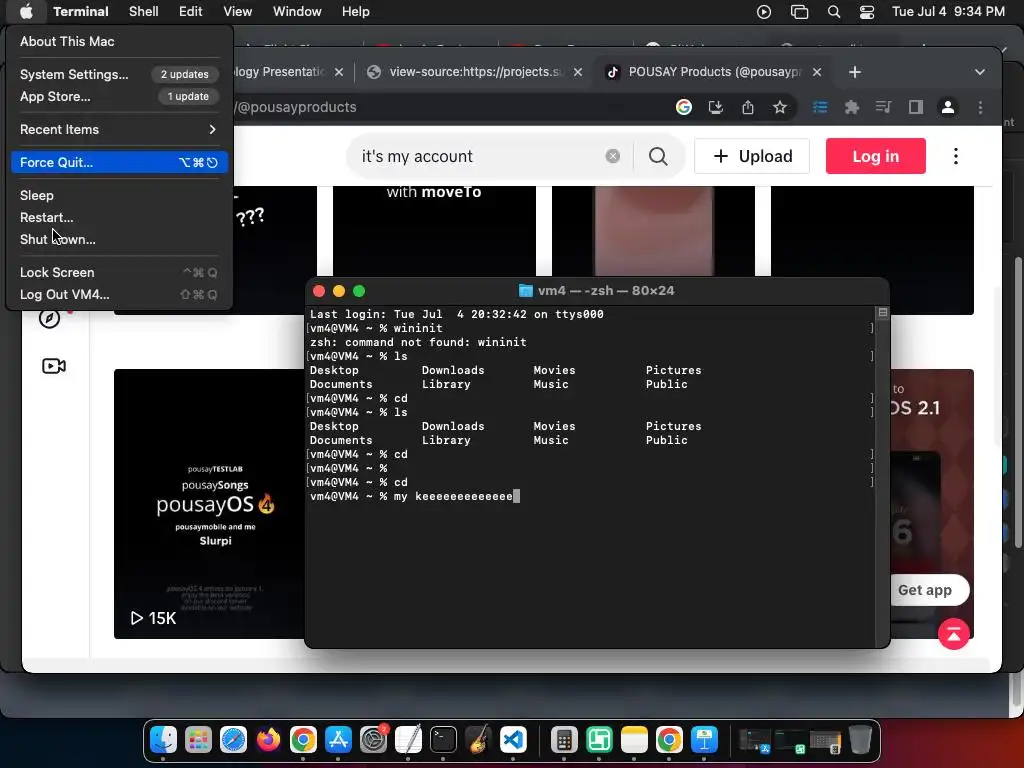Open the Apple menu icon

coord(26,11)
